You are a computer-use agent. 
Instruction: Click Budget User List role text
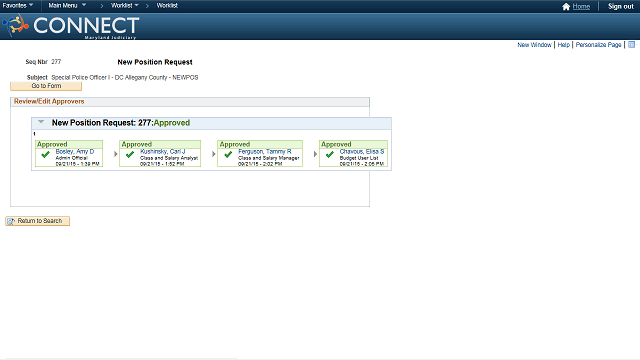click(x=359, y=158)
